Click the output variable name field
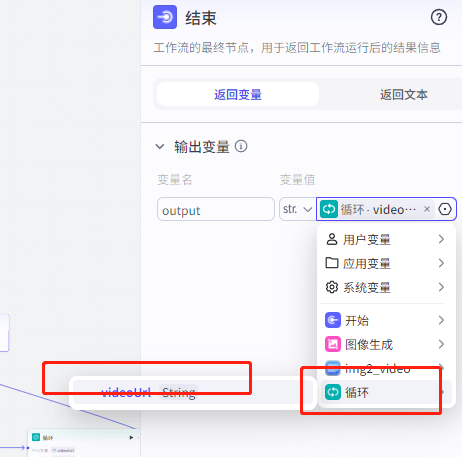Screen dimensions: 462x457 (216, 209)
